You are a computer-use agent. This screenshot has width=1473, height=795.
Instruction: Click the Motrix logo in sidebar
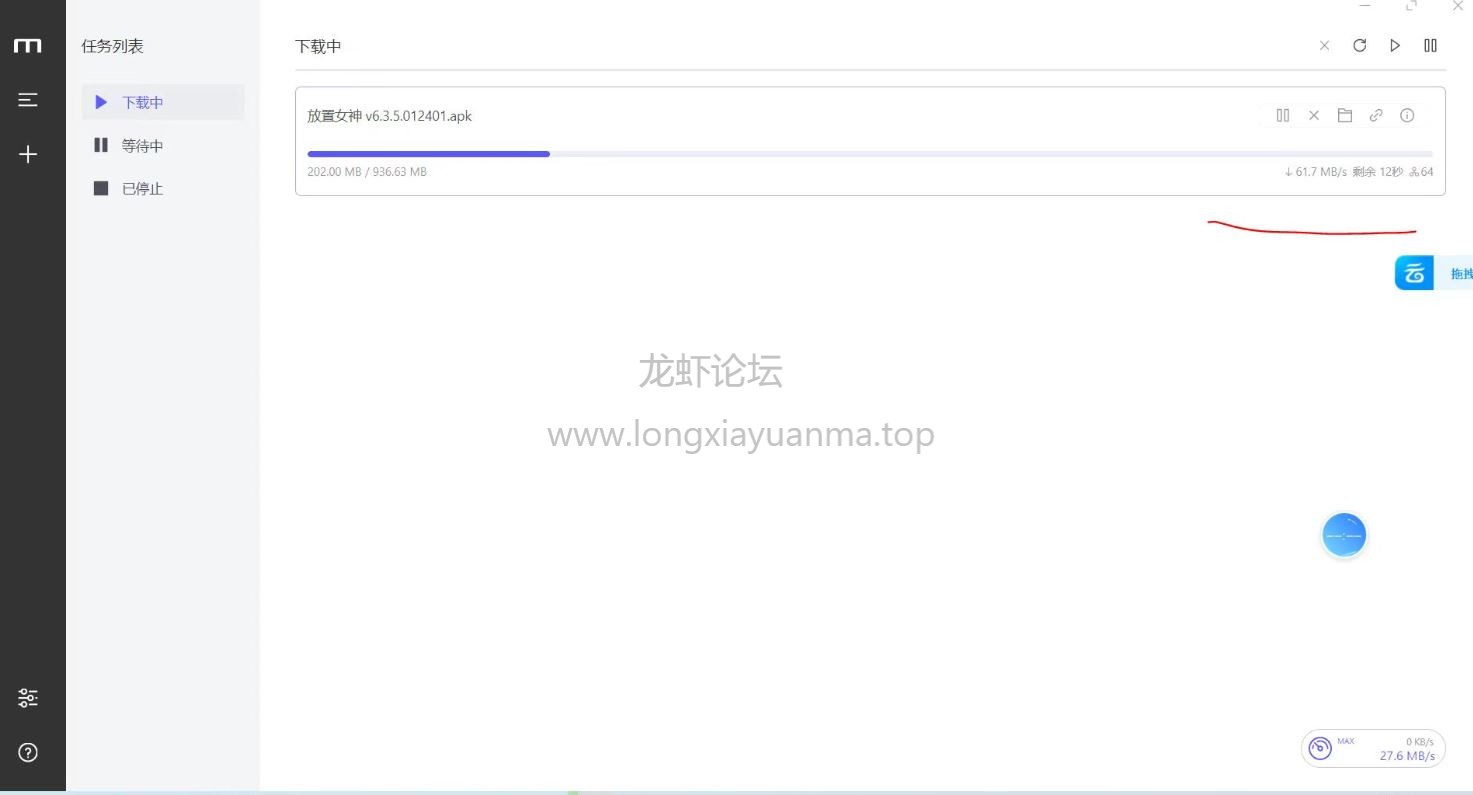[x=27, y=46]
